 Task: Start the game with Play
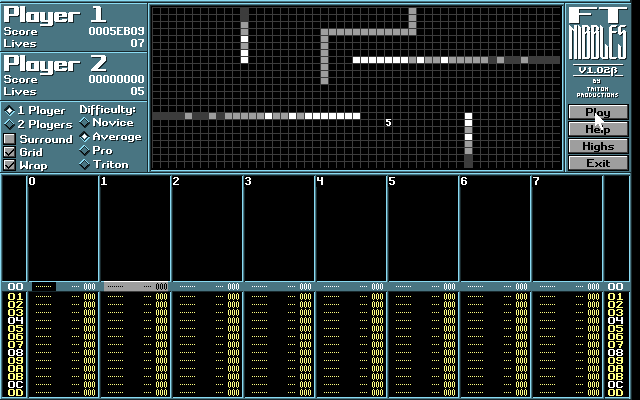(x=598, y=112)
